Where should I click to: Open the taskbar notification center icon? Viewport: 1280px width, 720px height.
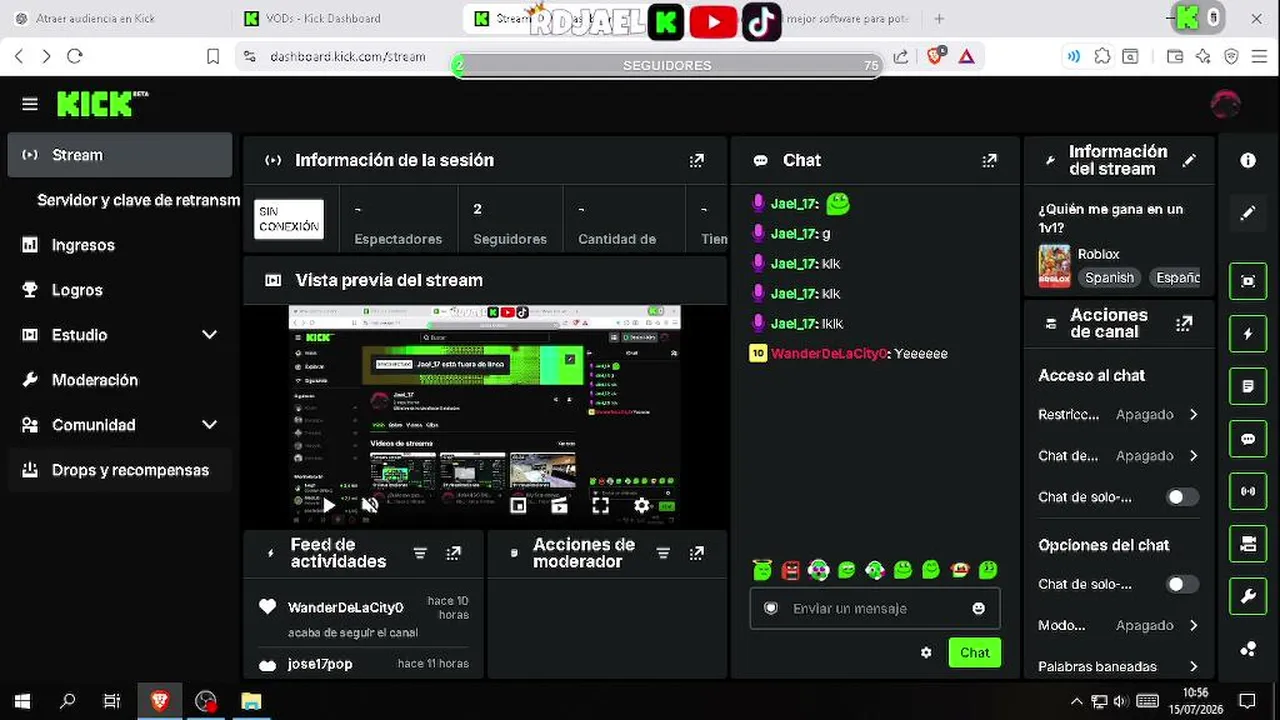1247,701
